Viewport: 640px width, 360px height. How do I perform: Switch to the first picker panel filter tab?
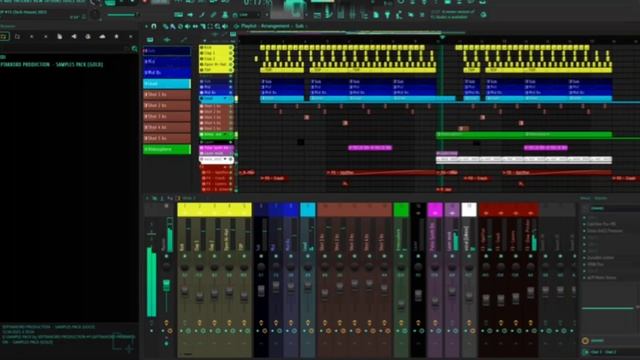coord(150,40)
